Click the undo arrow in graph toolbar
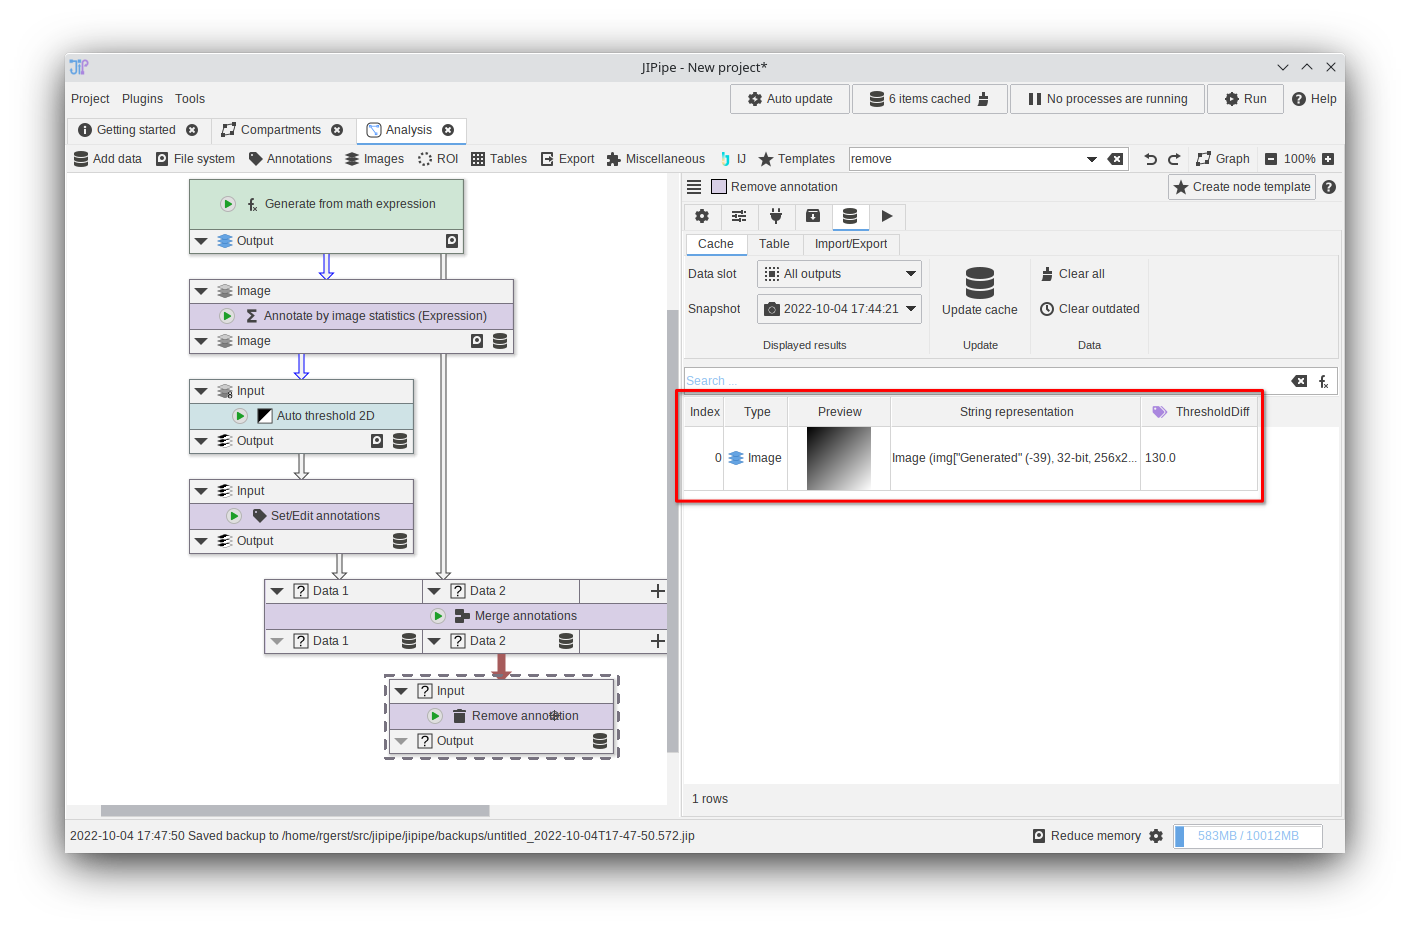This screenshot has height=930, width=1410. point(1150,159)
